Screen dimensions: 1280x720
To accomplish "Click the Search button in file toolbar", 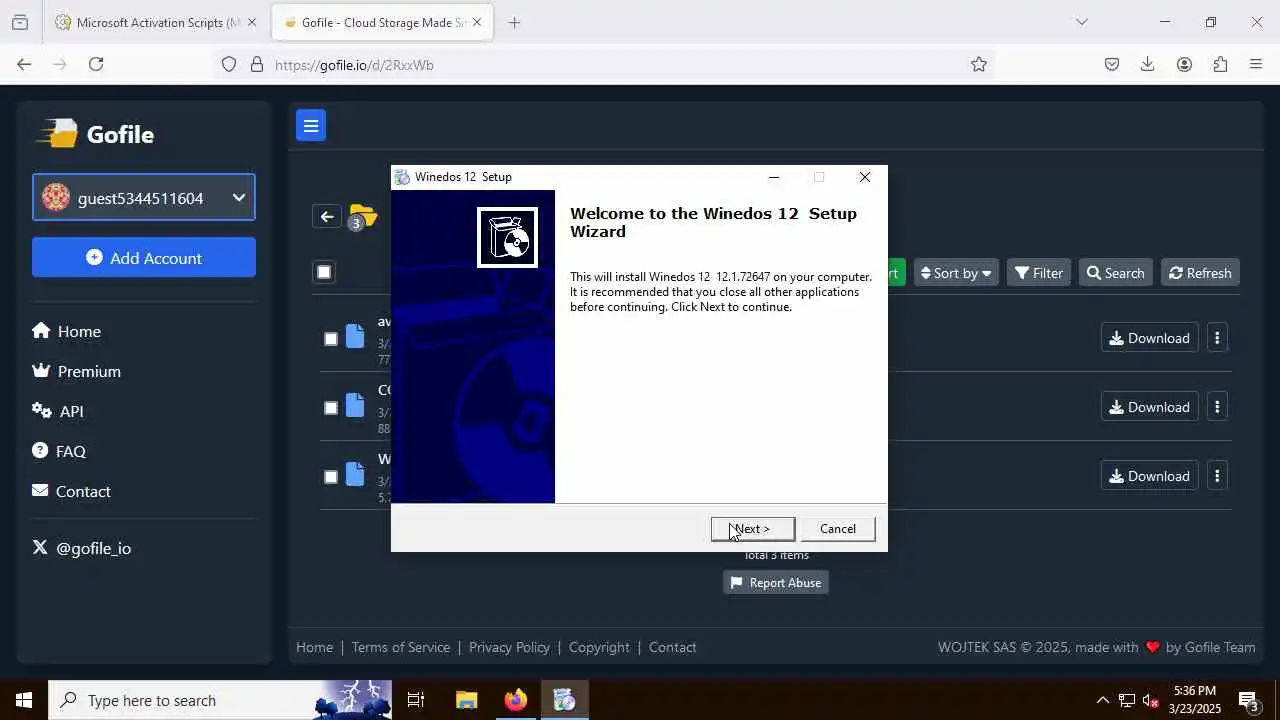I will pyautogui.click(x=1115, y=273).
